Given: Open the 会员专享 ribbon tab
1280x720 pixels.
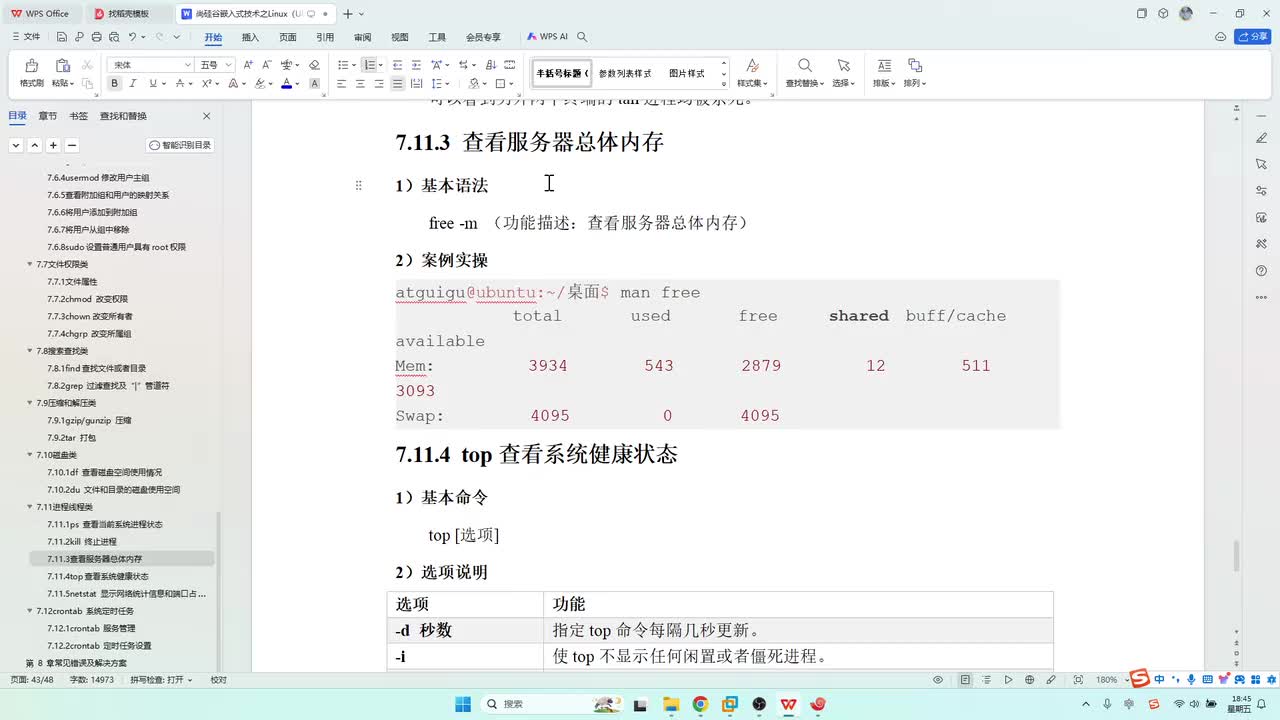Looking at the screenshot, I should (483, 37).
